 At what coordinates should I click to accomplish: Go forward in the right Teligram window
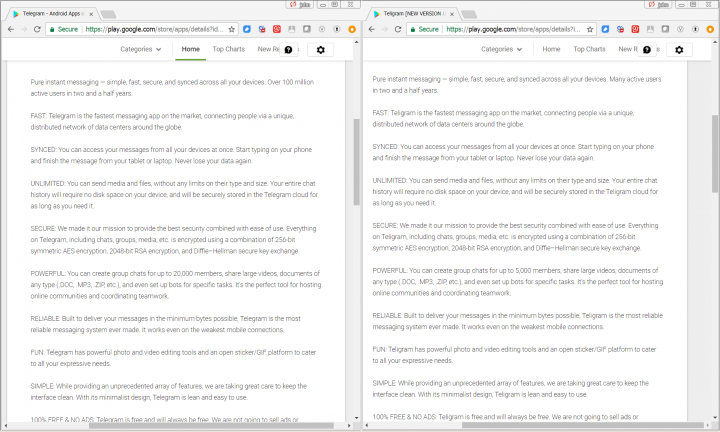point(385,29)
